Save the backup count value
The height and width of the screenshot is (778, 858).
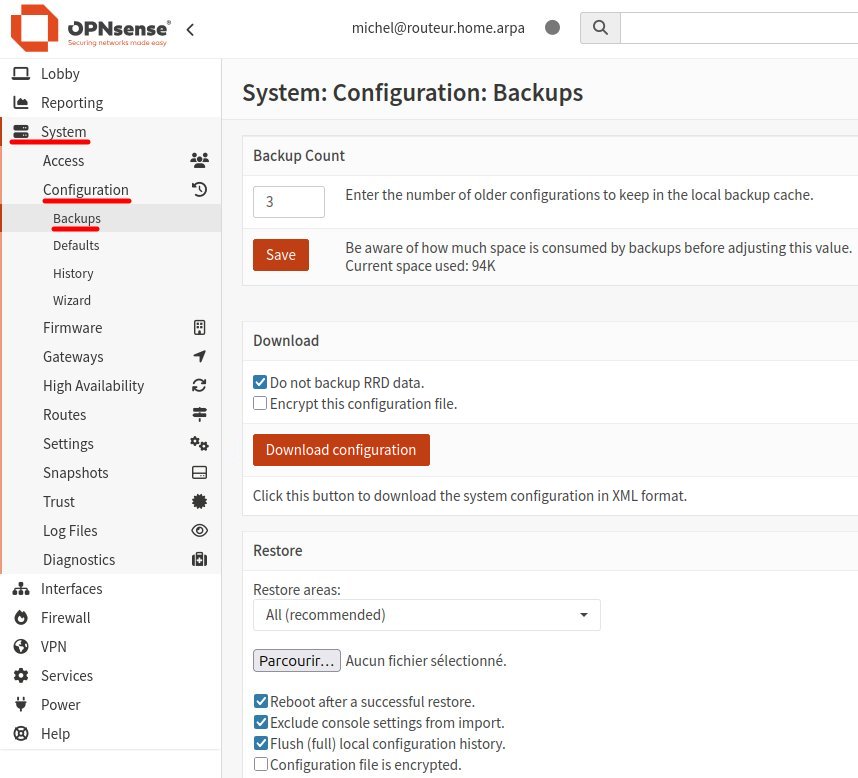pos(280,255)
